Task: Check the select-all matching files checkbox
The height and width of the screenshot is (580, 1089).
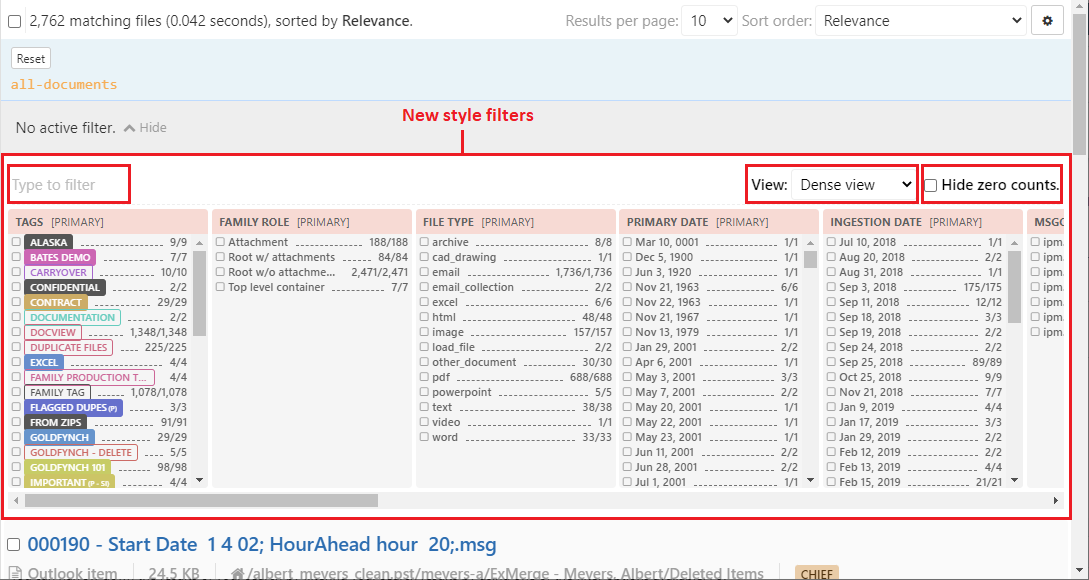Action: tap(15, 21)
